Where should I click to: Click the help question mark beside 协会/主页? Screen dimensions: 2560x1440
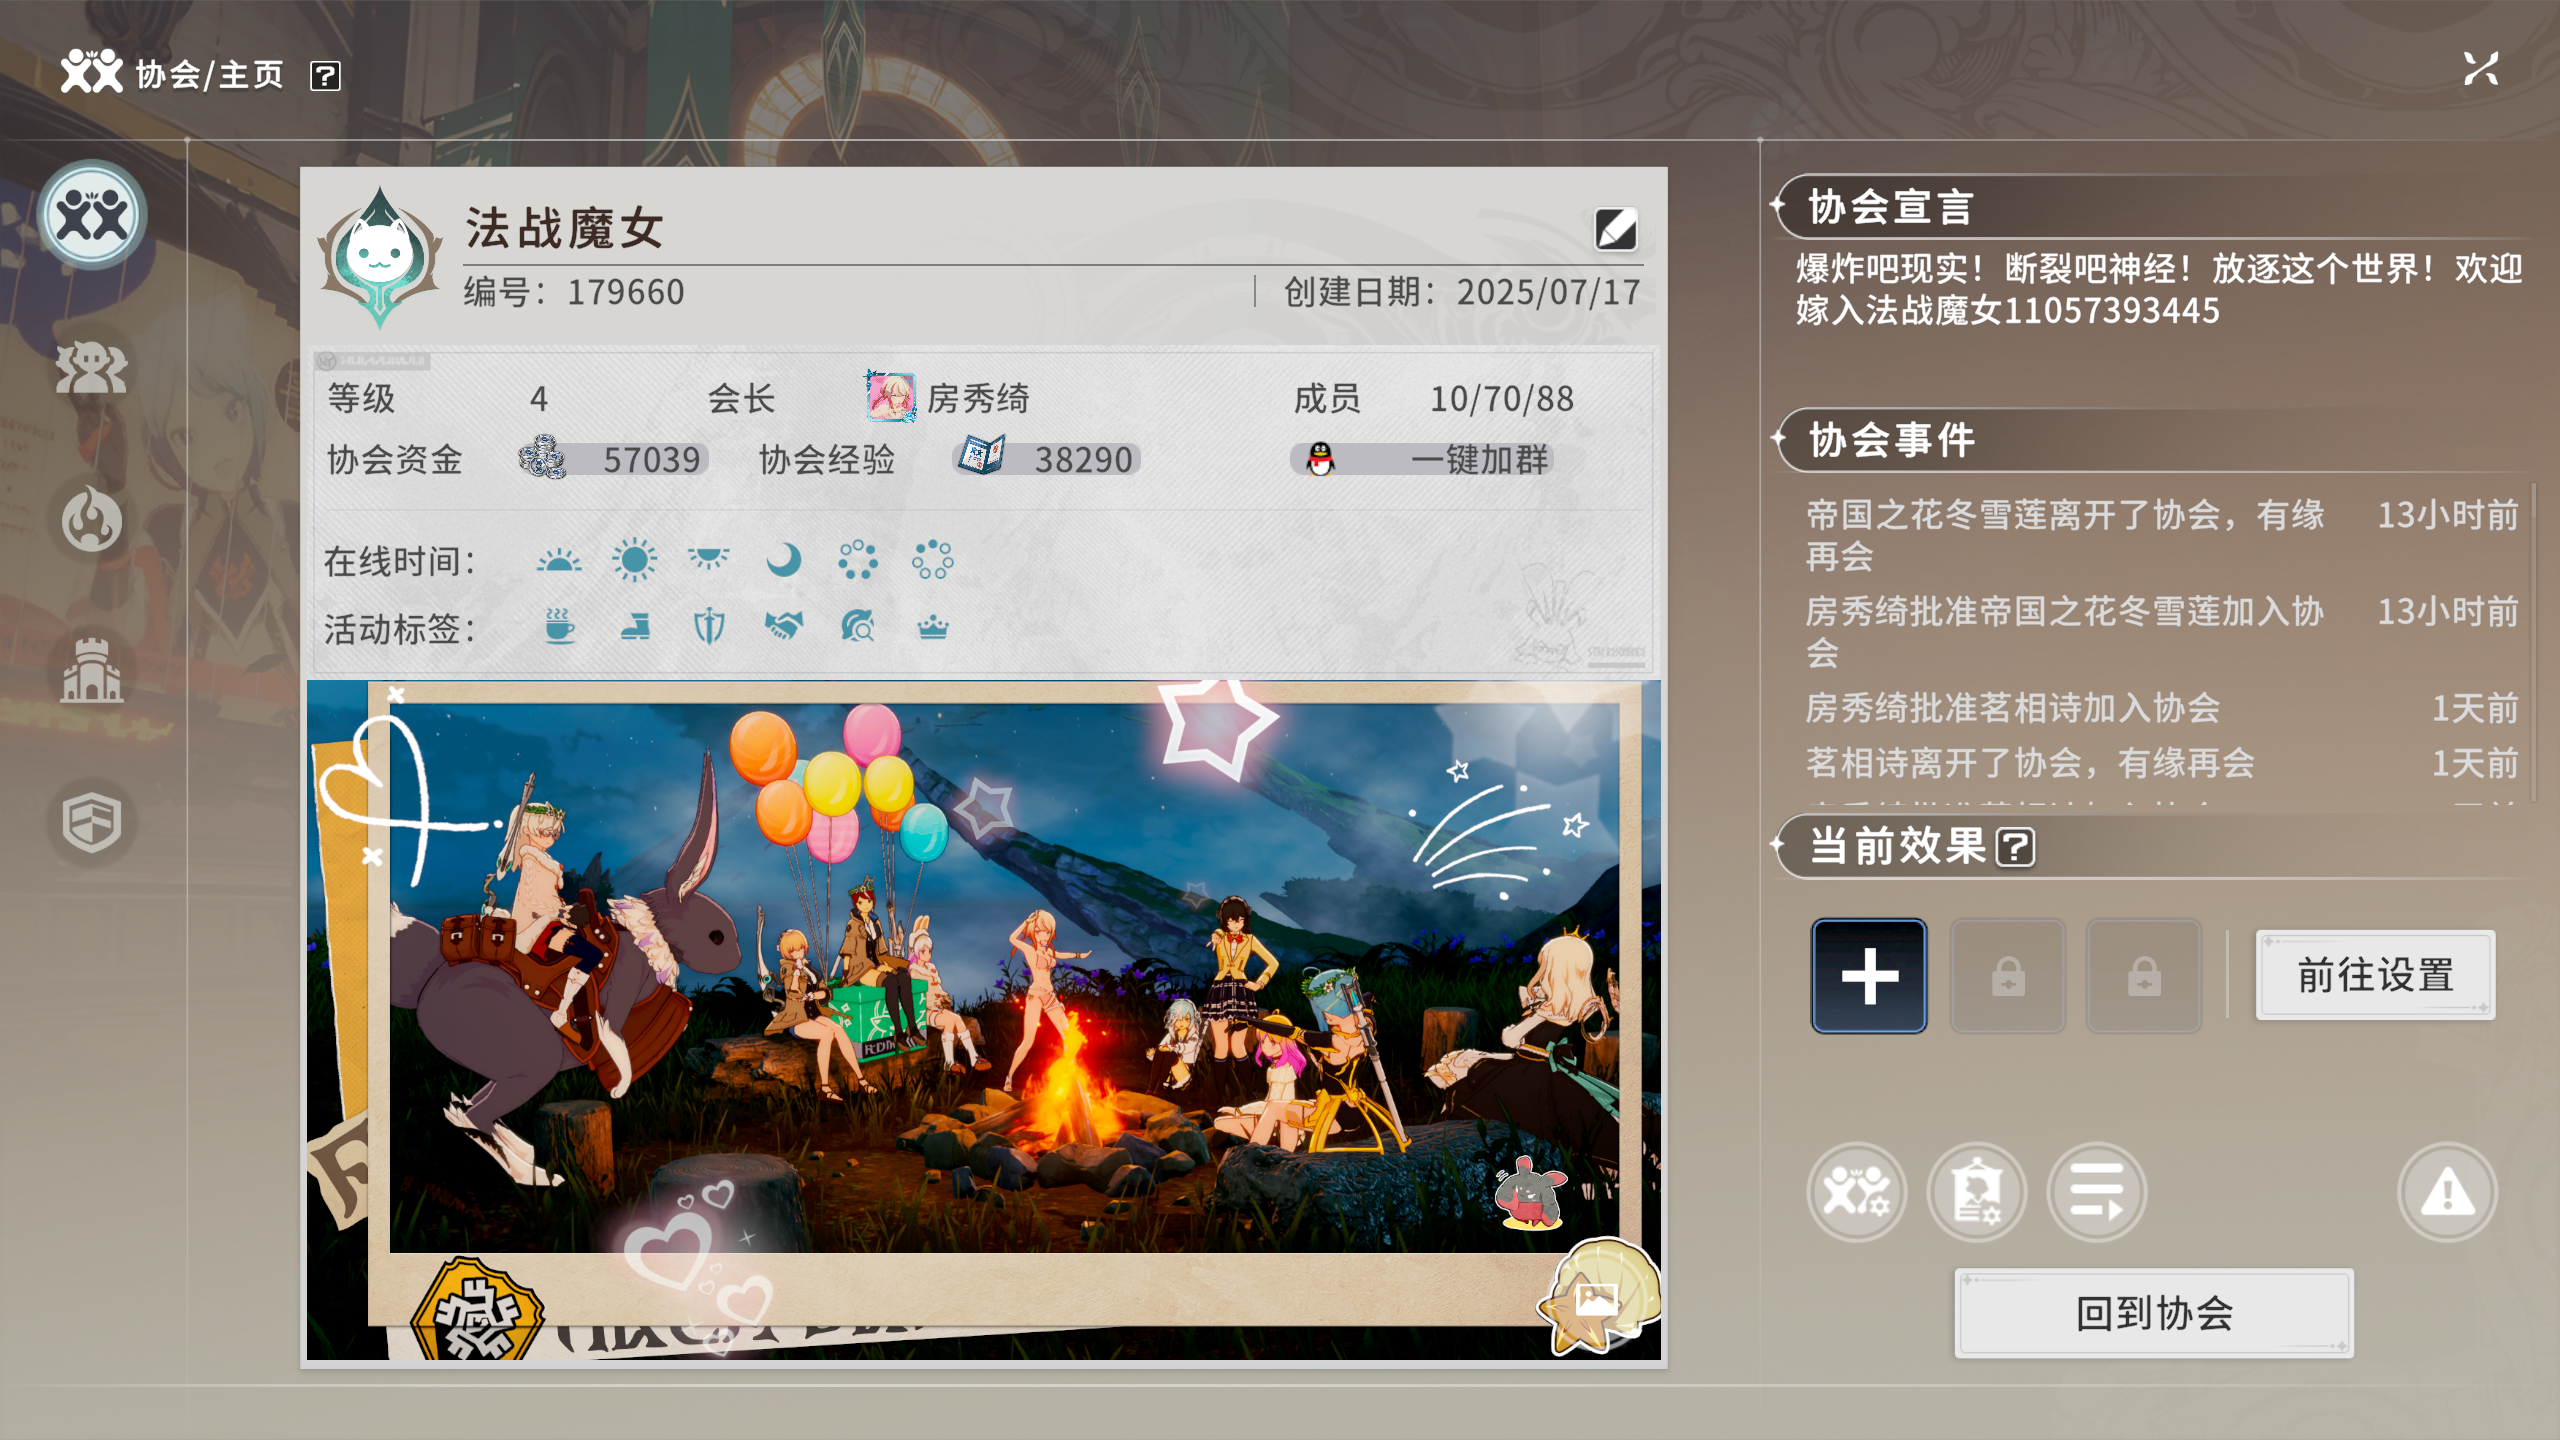[x=325, y=76]
